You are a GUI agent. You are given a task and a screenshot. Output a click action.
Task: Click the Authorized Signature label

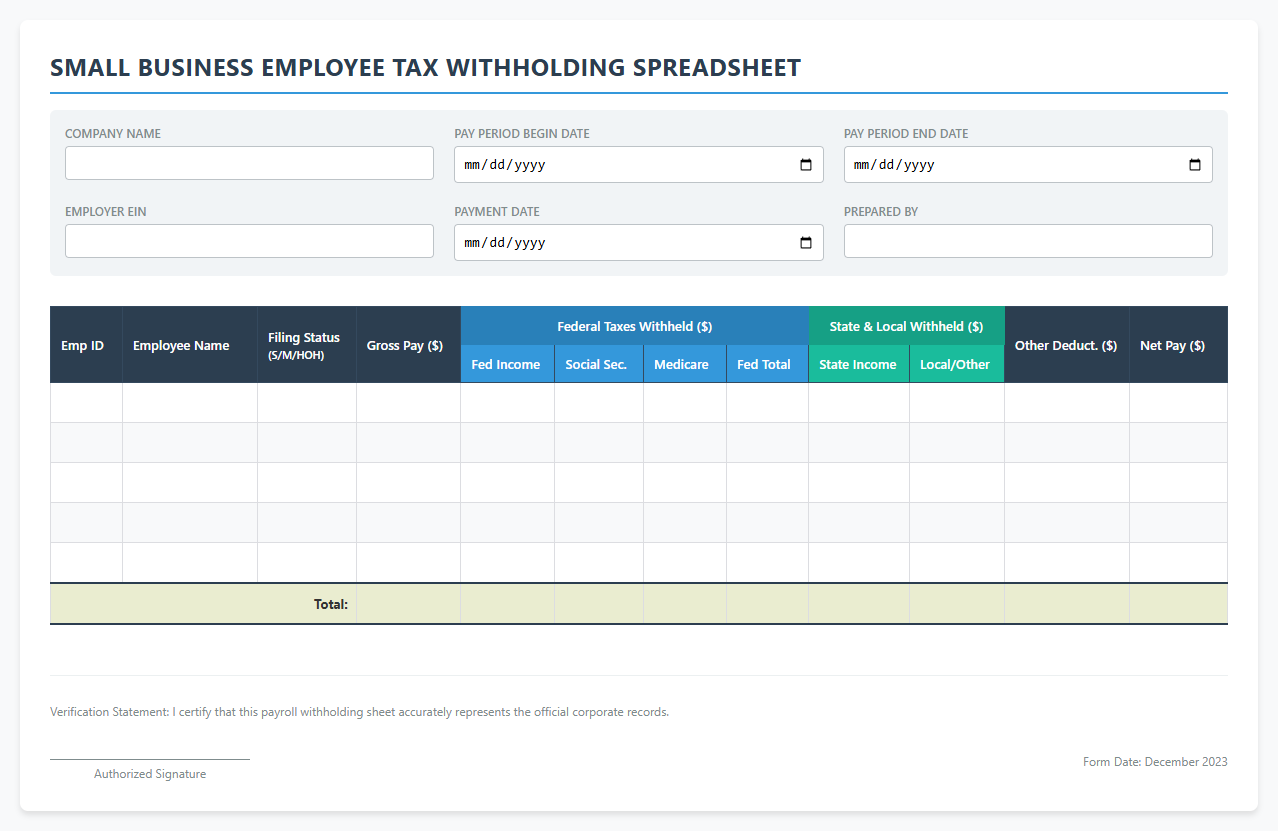150,774
